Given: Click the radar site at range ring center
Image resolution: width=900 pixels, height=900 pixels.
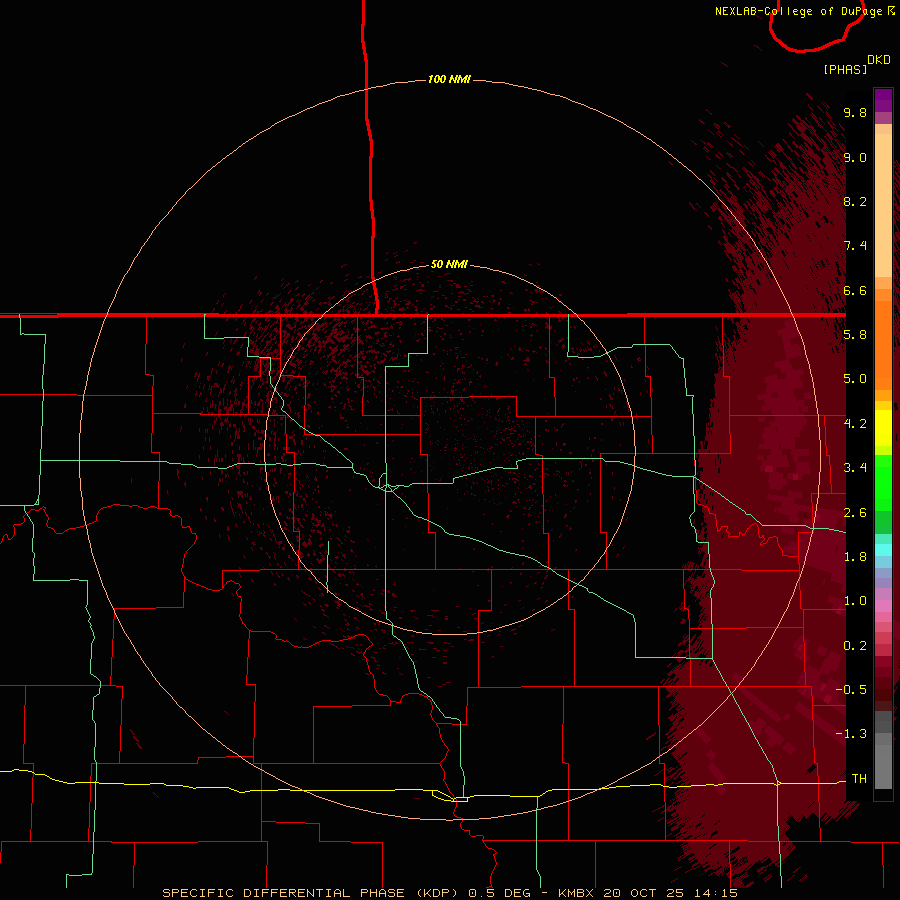Looking at the screenshot, I should (449, 449).
